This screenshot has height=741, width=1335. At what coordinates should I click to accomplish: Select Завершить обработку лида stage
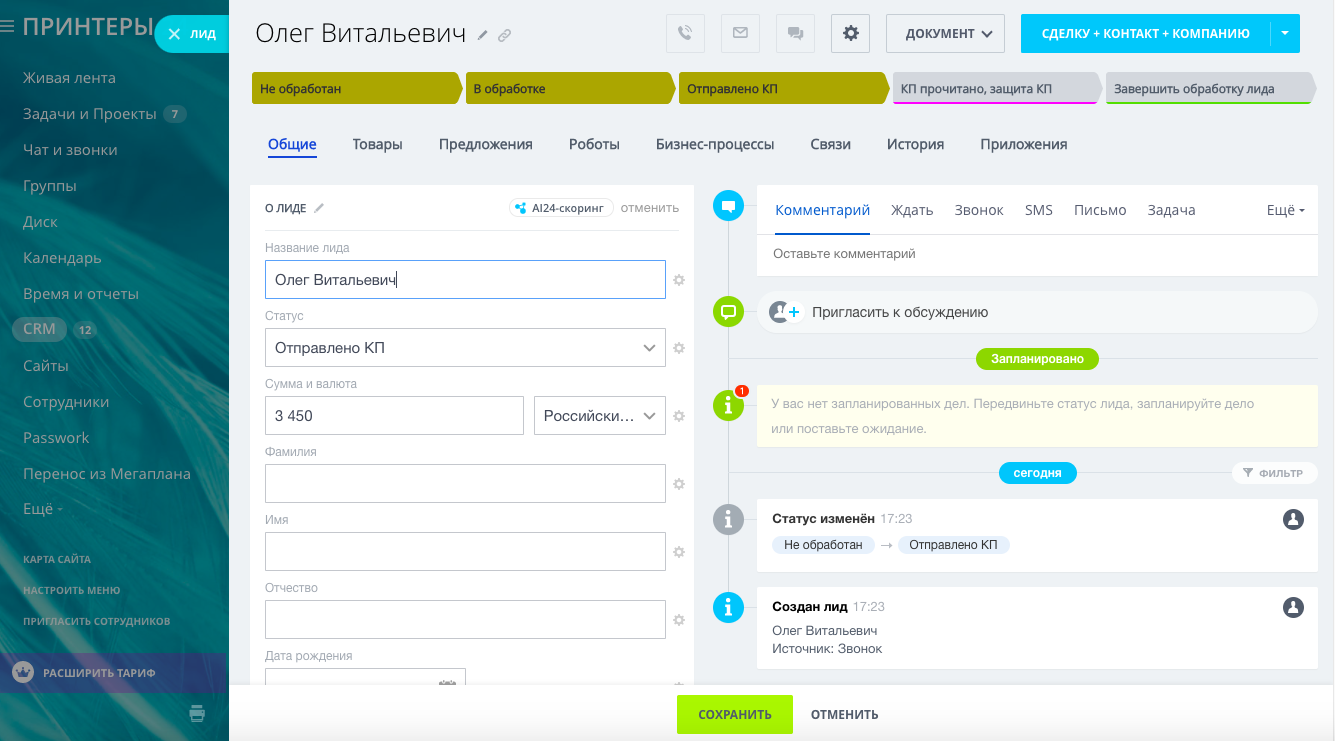[1210, 89]
